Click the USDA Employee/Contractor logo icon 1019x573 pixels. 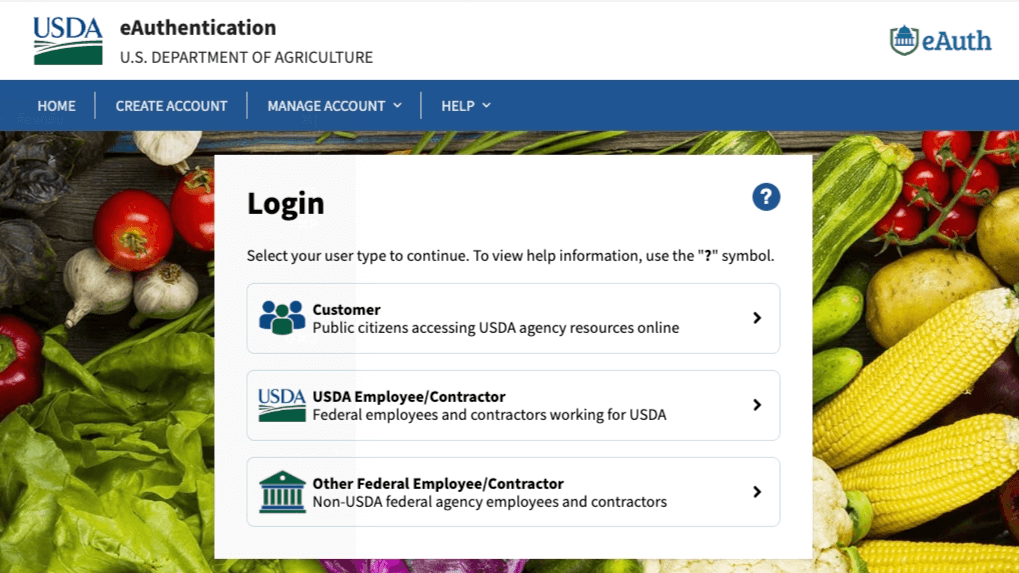click(x=282, y=405)
